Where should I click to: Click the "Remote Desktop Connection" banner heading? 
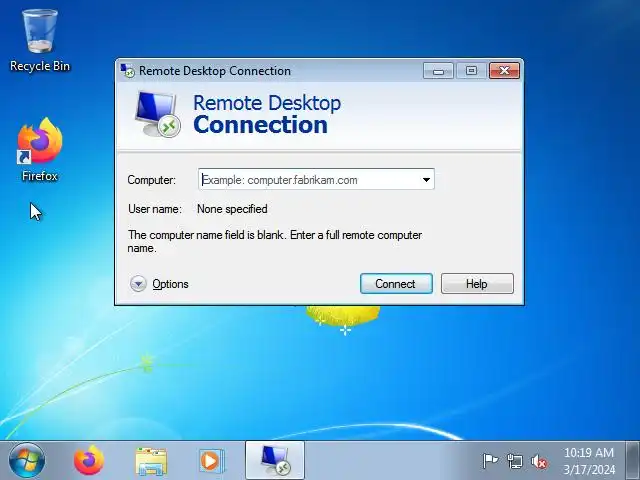click(x=267, y=114)
